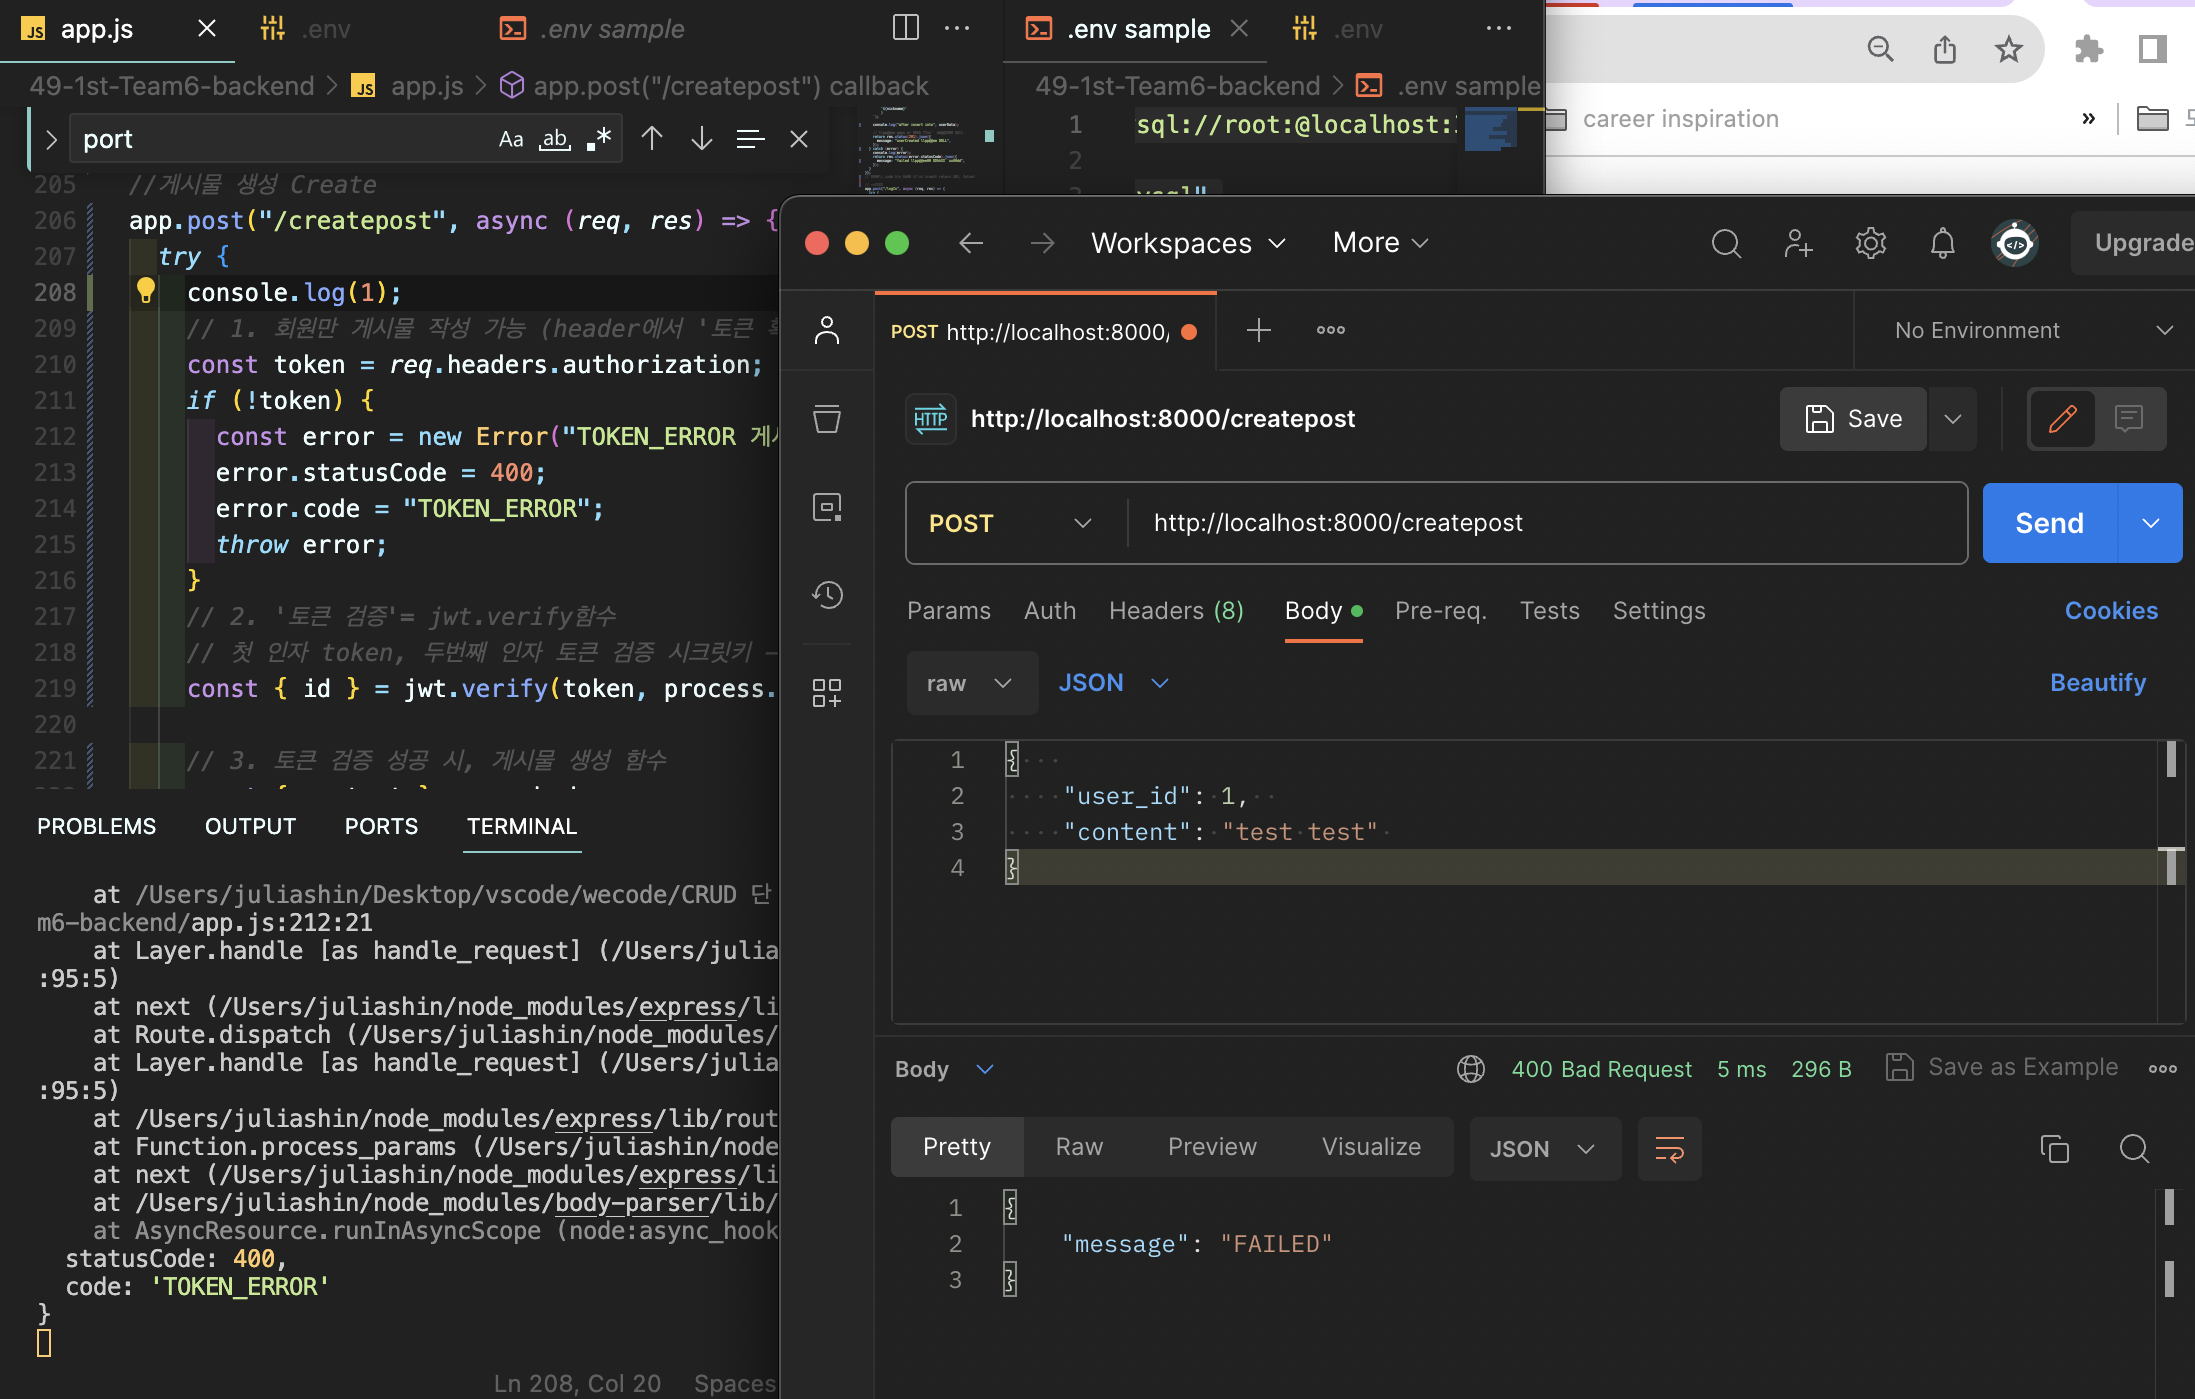Click the blue Send button
The width and height of the screenshot is (2195, 1399).
coord(2049,523)
